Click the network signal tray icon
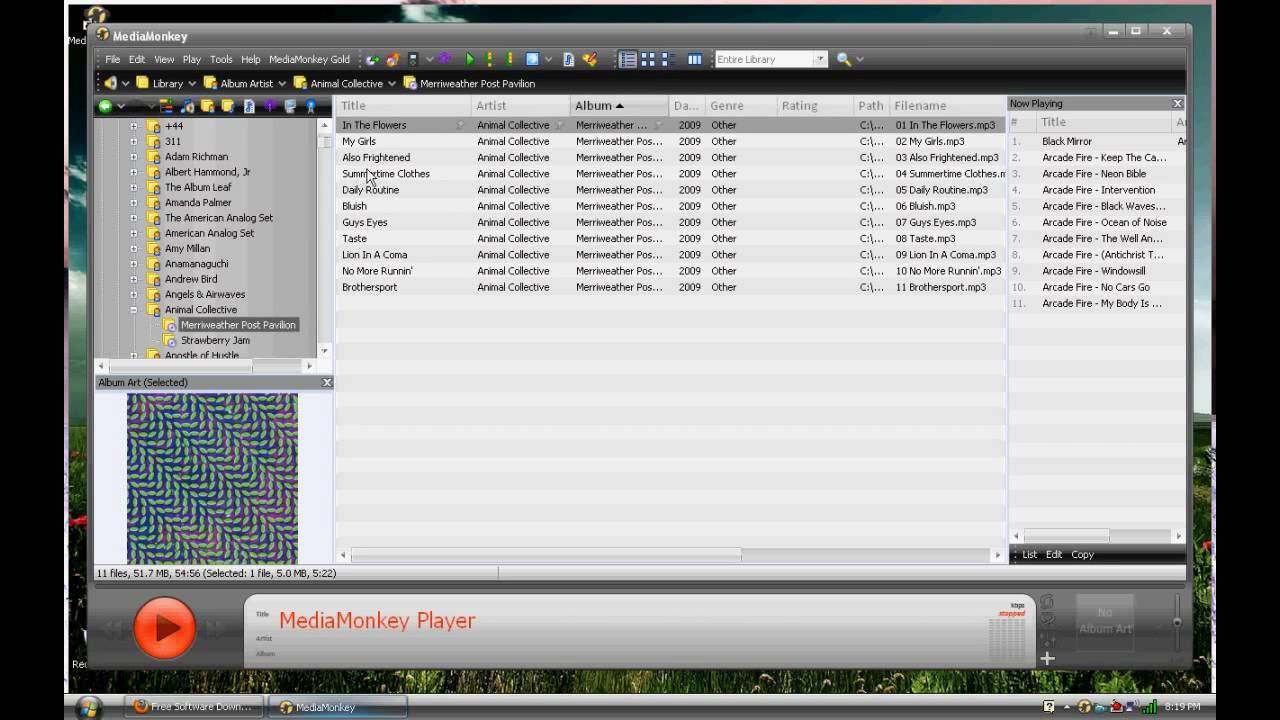 coord(1149,707)
